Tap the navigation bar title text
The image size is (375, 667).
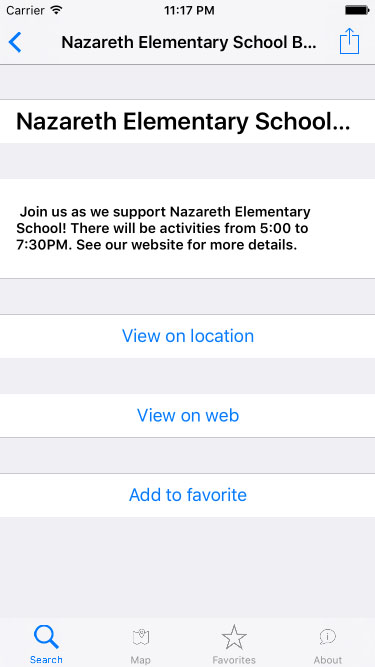[x=189, y=43]
